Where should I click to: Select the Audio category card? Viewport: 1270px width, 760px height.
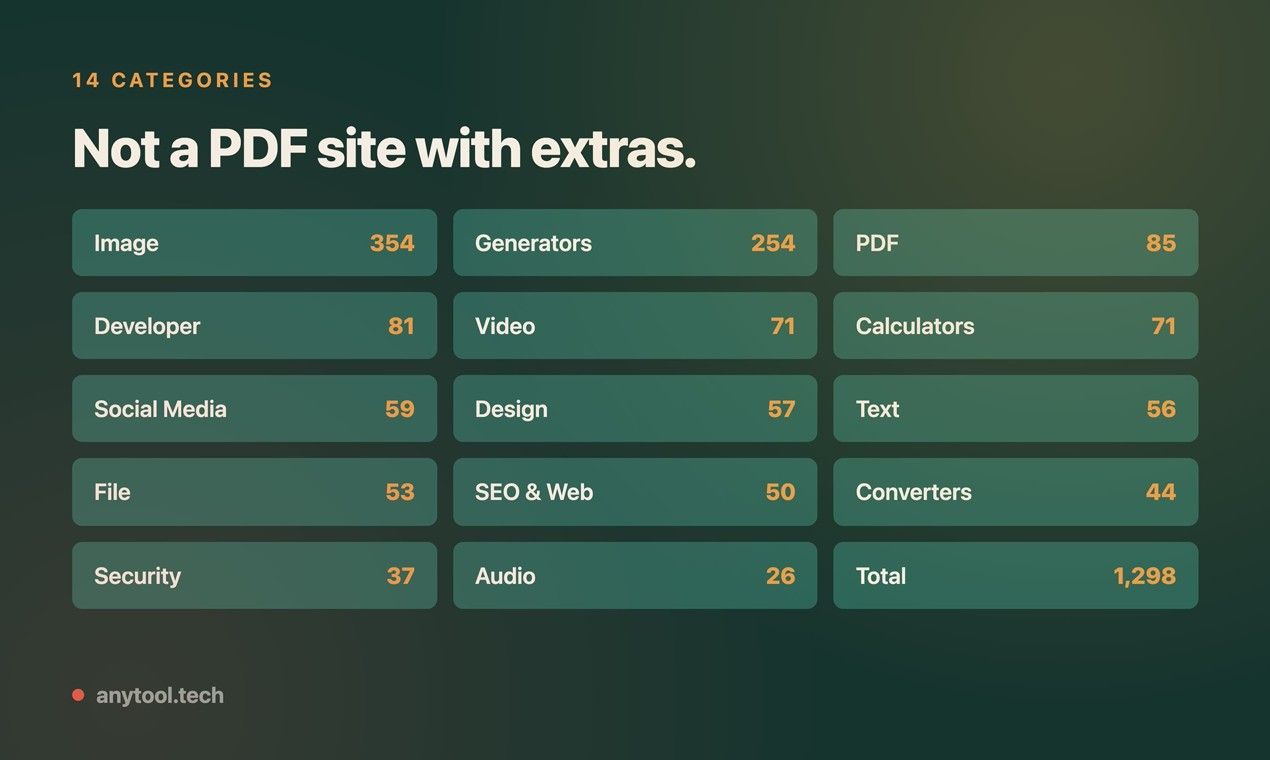point(635,575)
